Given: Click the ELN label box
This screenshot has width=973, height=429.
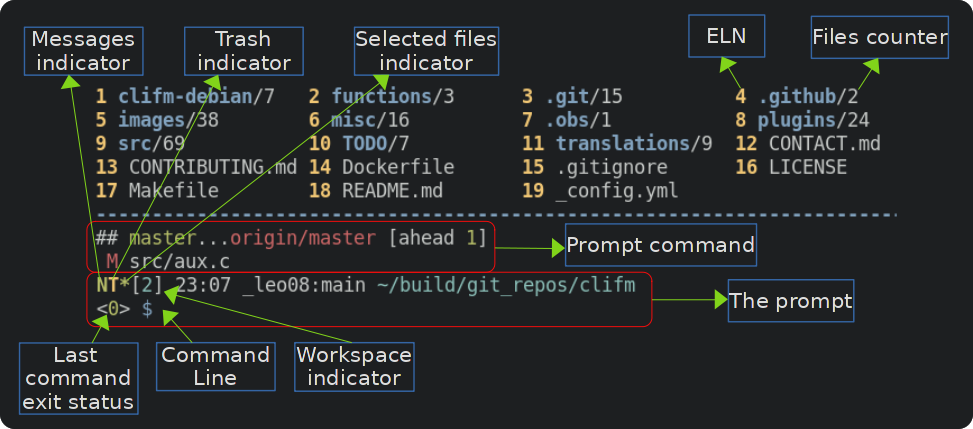Looking at the screenshot, I should [x=727, y=36].
